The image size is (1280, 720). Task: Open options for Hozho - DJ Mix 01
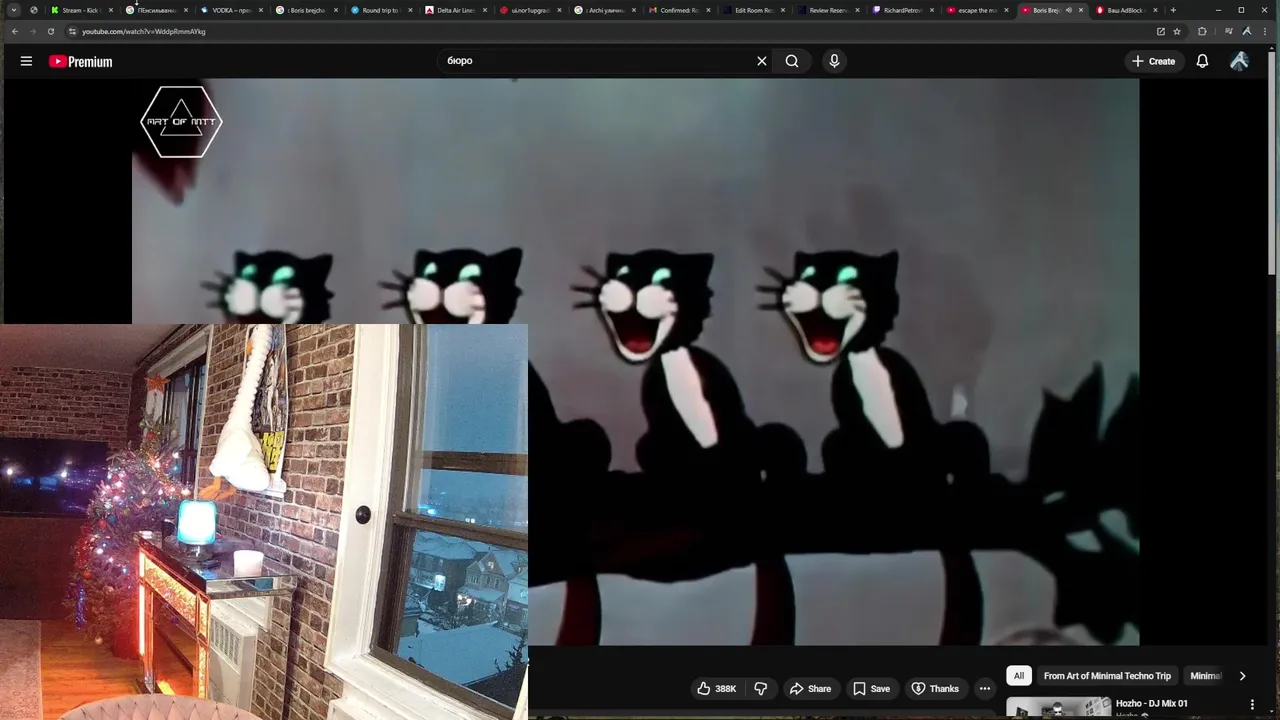tap(1252, 704)
